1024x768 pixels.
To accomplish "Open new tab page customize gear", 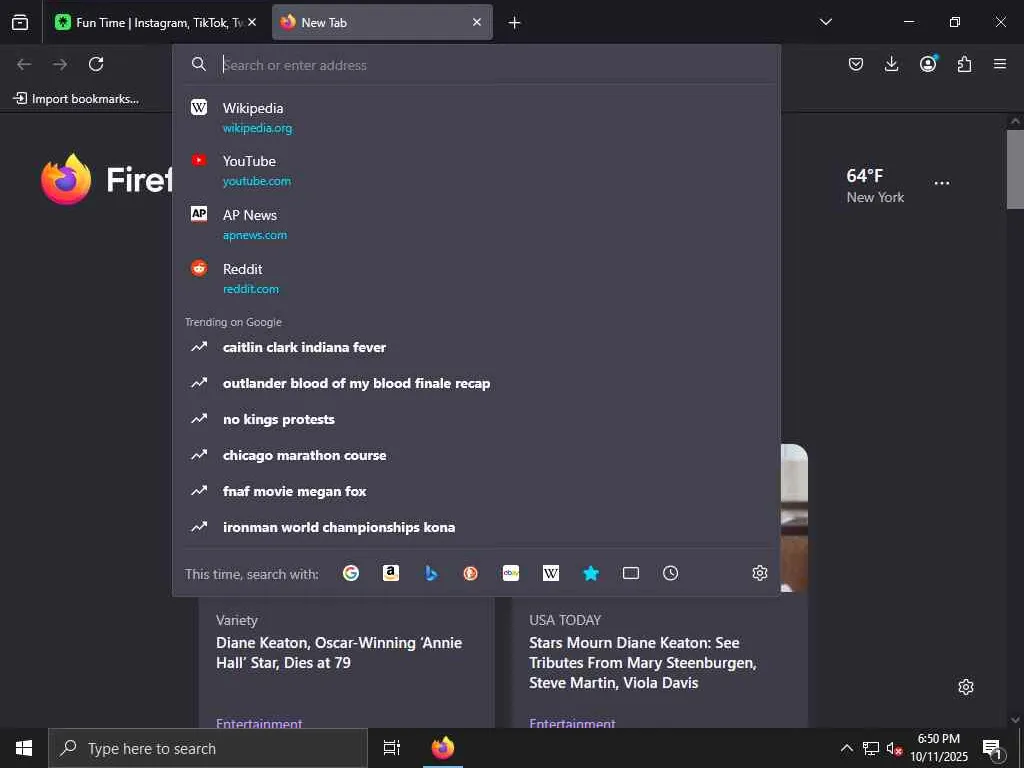I will pyautogui.click(x=966, y=687).
